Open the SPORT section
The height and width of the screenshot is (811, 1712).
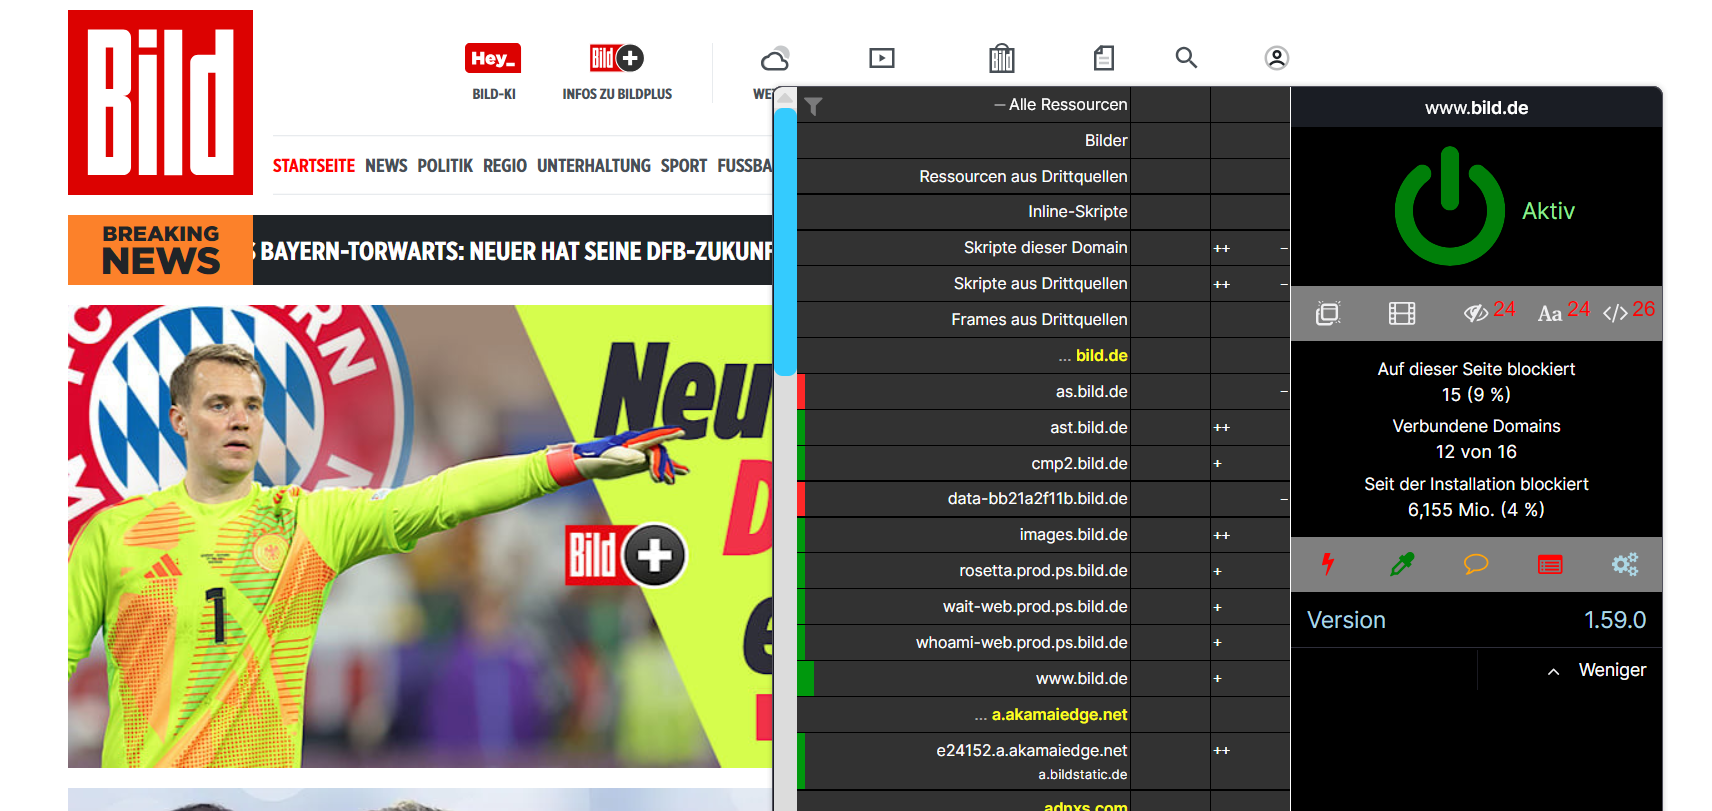click(x=684, y=166)
